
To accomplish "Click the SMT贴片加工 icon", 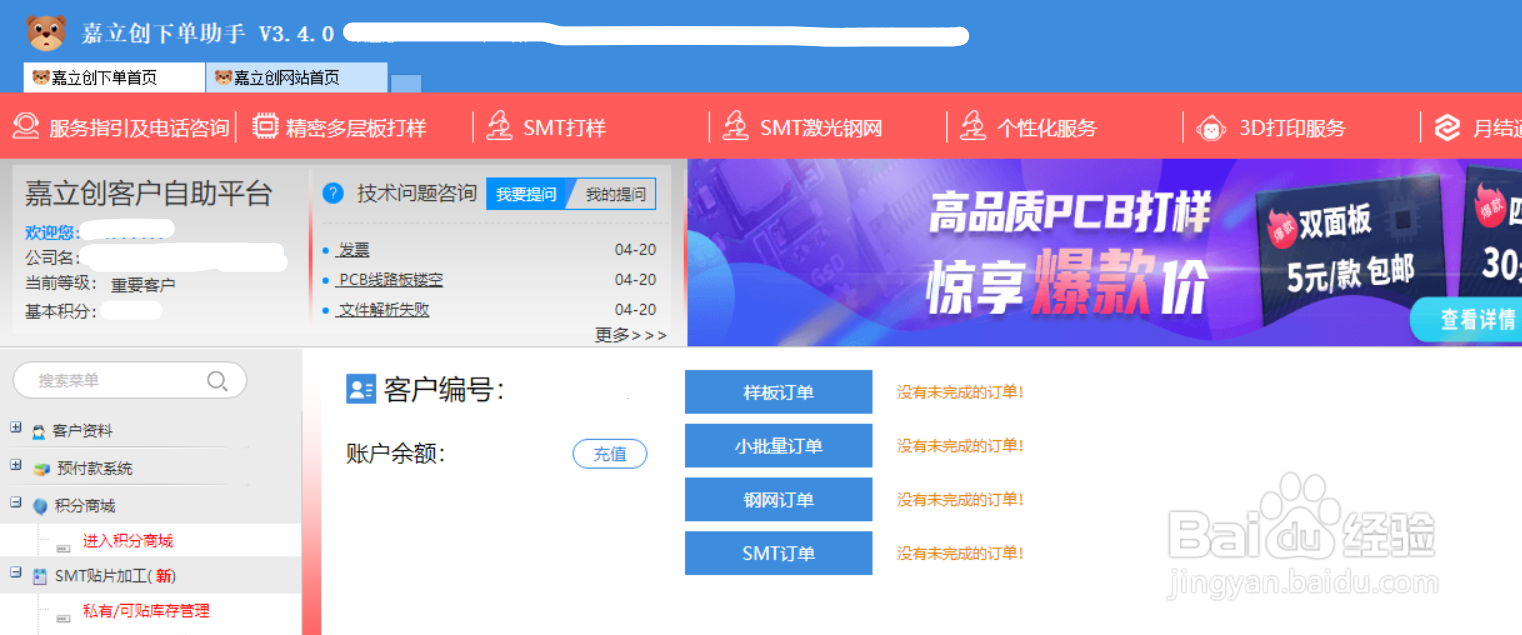I will (x=40, y=576).
